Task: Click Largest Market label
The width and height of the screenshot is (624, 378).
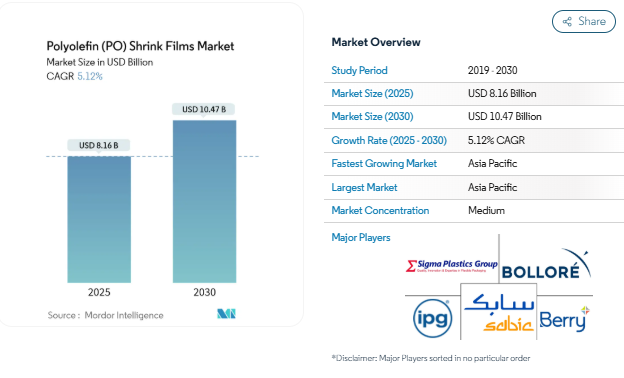Action: 364,187
